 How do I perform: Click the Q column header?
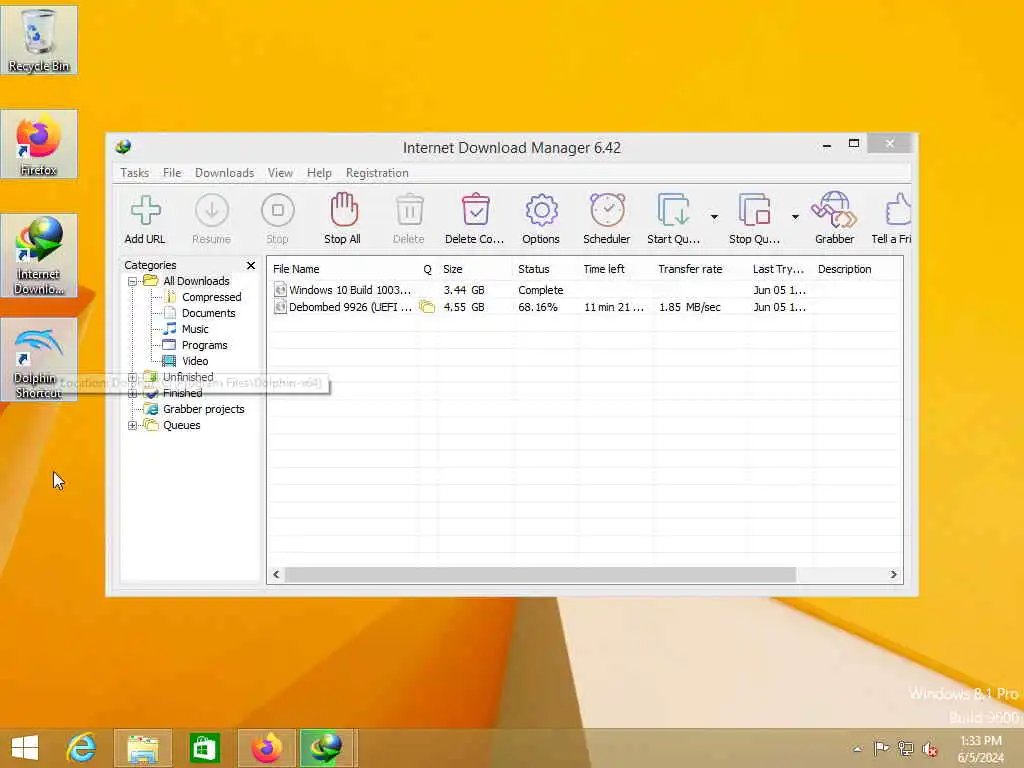(428, 269)
